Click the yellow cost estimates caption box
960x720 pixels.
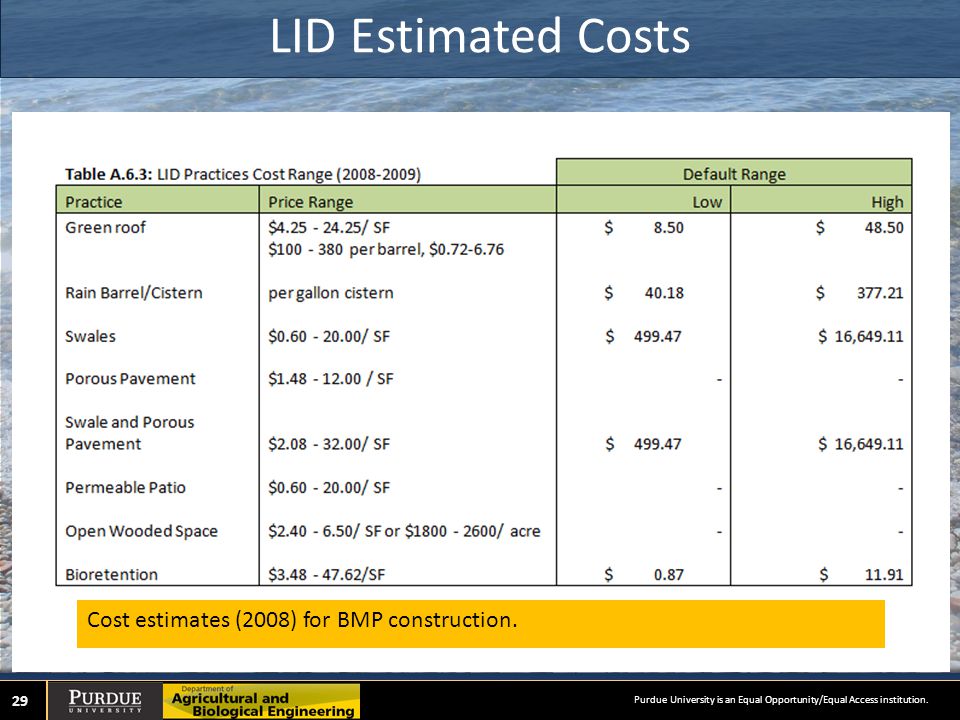click(481, 623)
